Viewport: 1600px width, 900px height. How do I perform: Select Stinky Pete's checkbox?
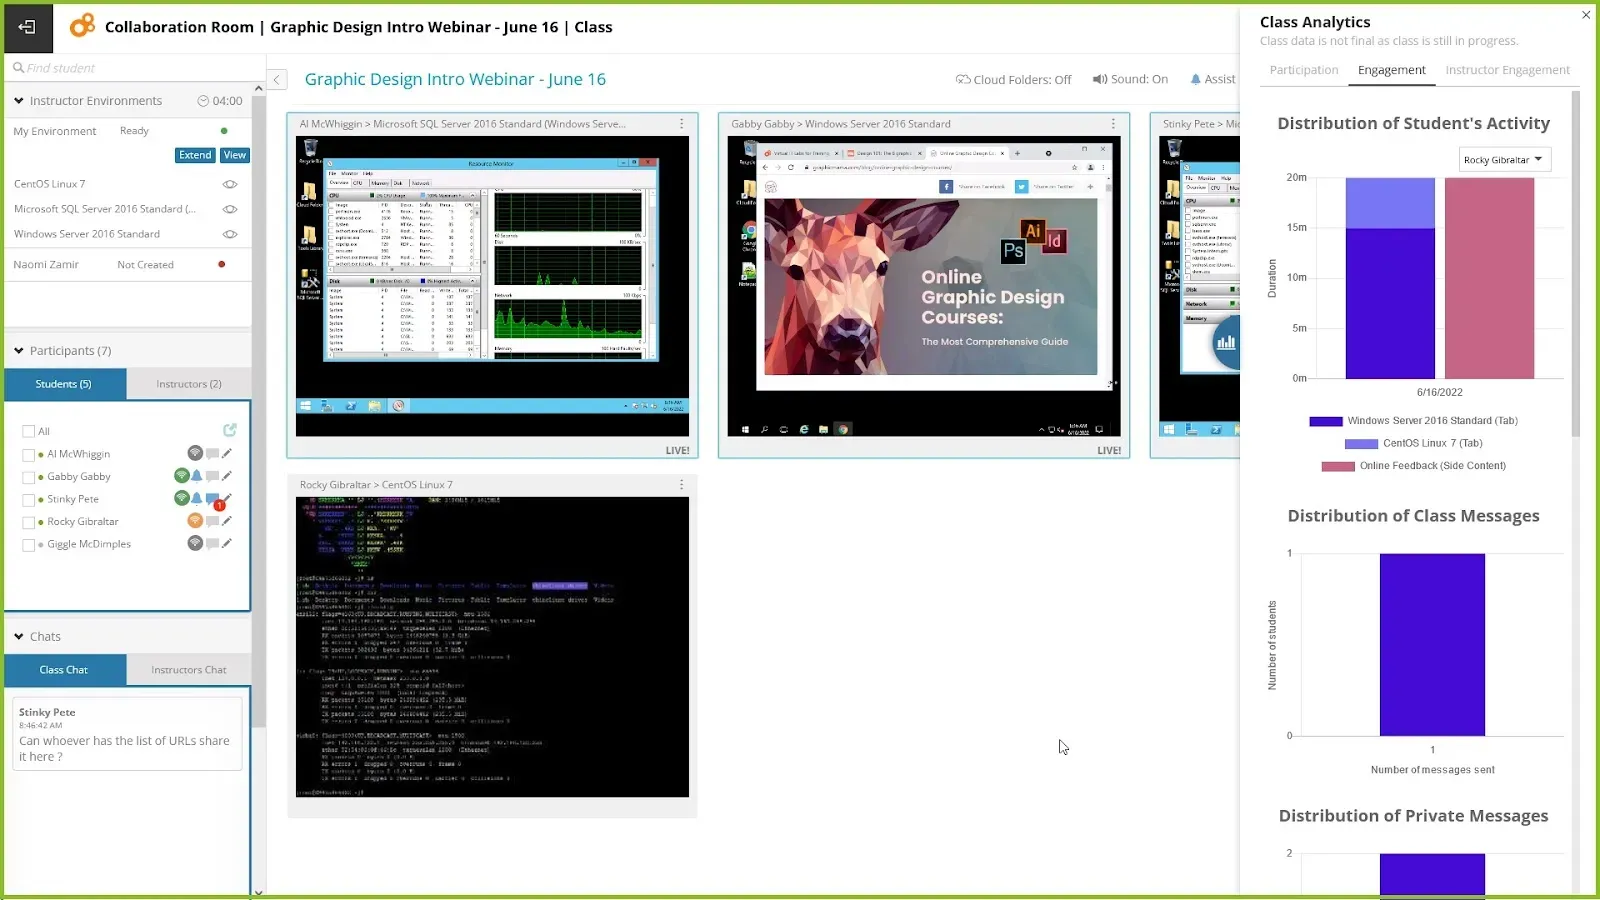pyautogui.click(x=28, y=500)
